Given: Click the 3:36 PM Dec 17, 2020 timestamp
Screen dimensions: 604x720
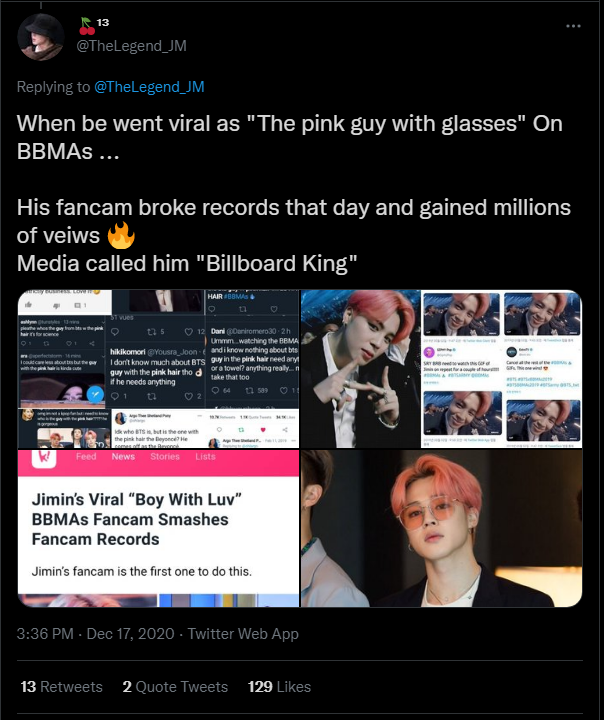Looking at the screenshot, I should (96, 634).
